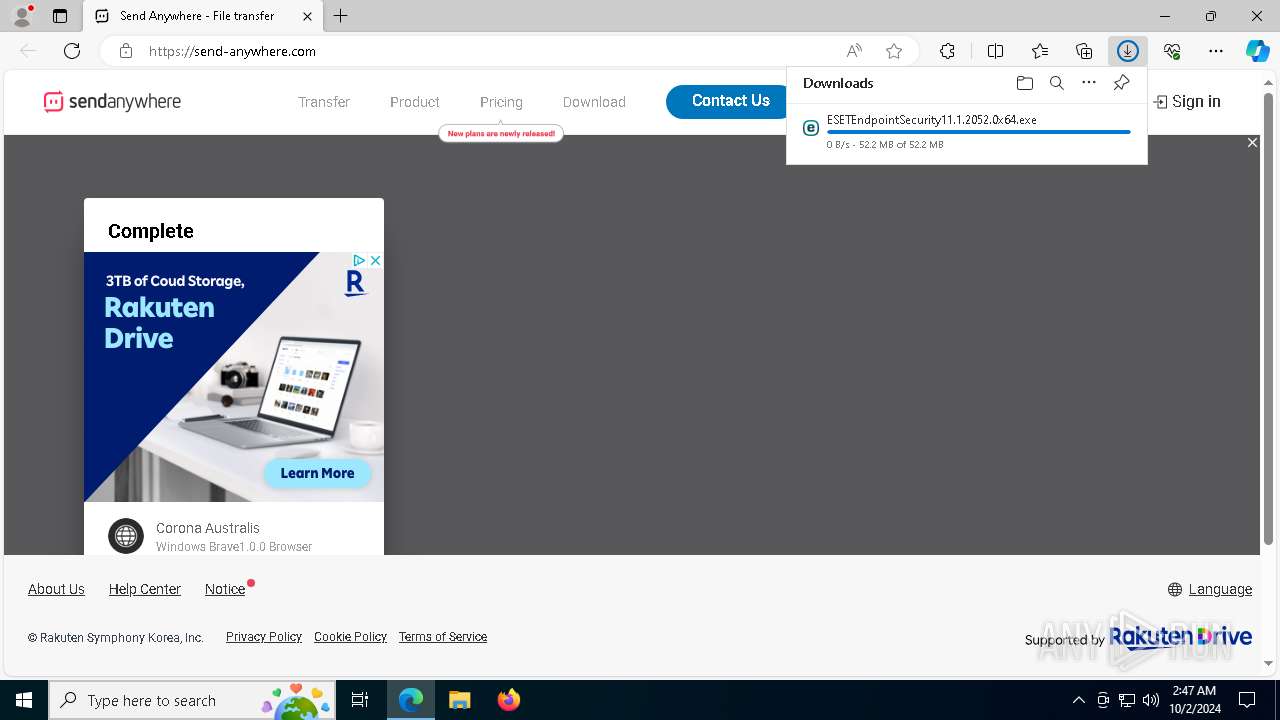Open Favorites list icon
The width and height of the screenshot is (1280, 720).
point(1040,51)
